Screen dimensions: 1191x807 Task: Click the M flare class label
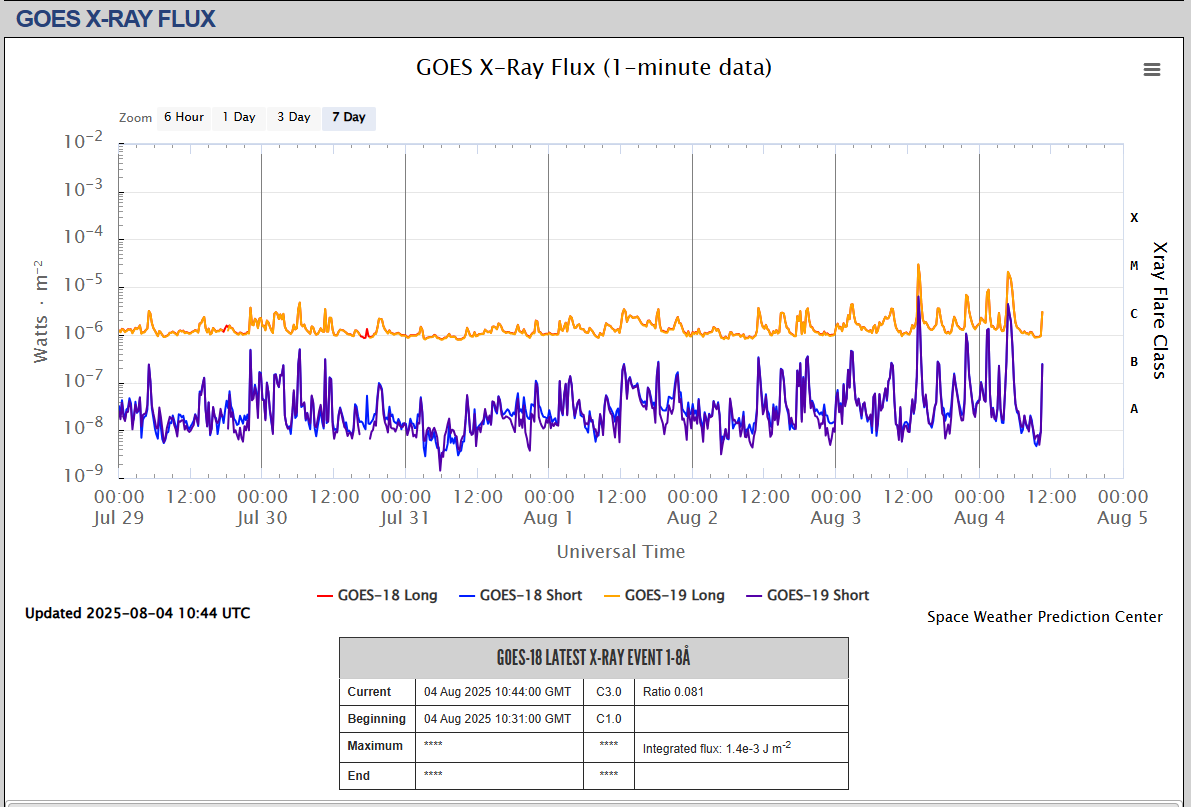[1134, 266]
